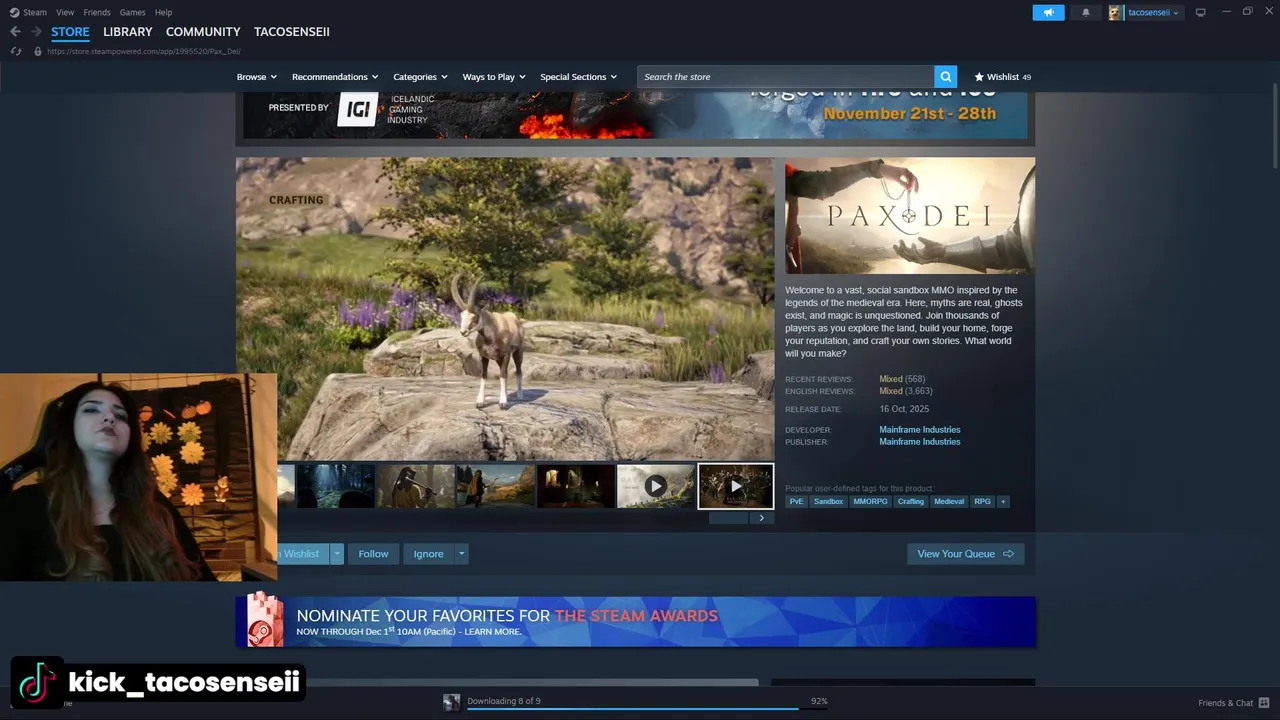This screenshot has height=720, width=1280.
Task: Click the PvE tag
Action: [796, 501]
